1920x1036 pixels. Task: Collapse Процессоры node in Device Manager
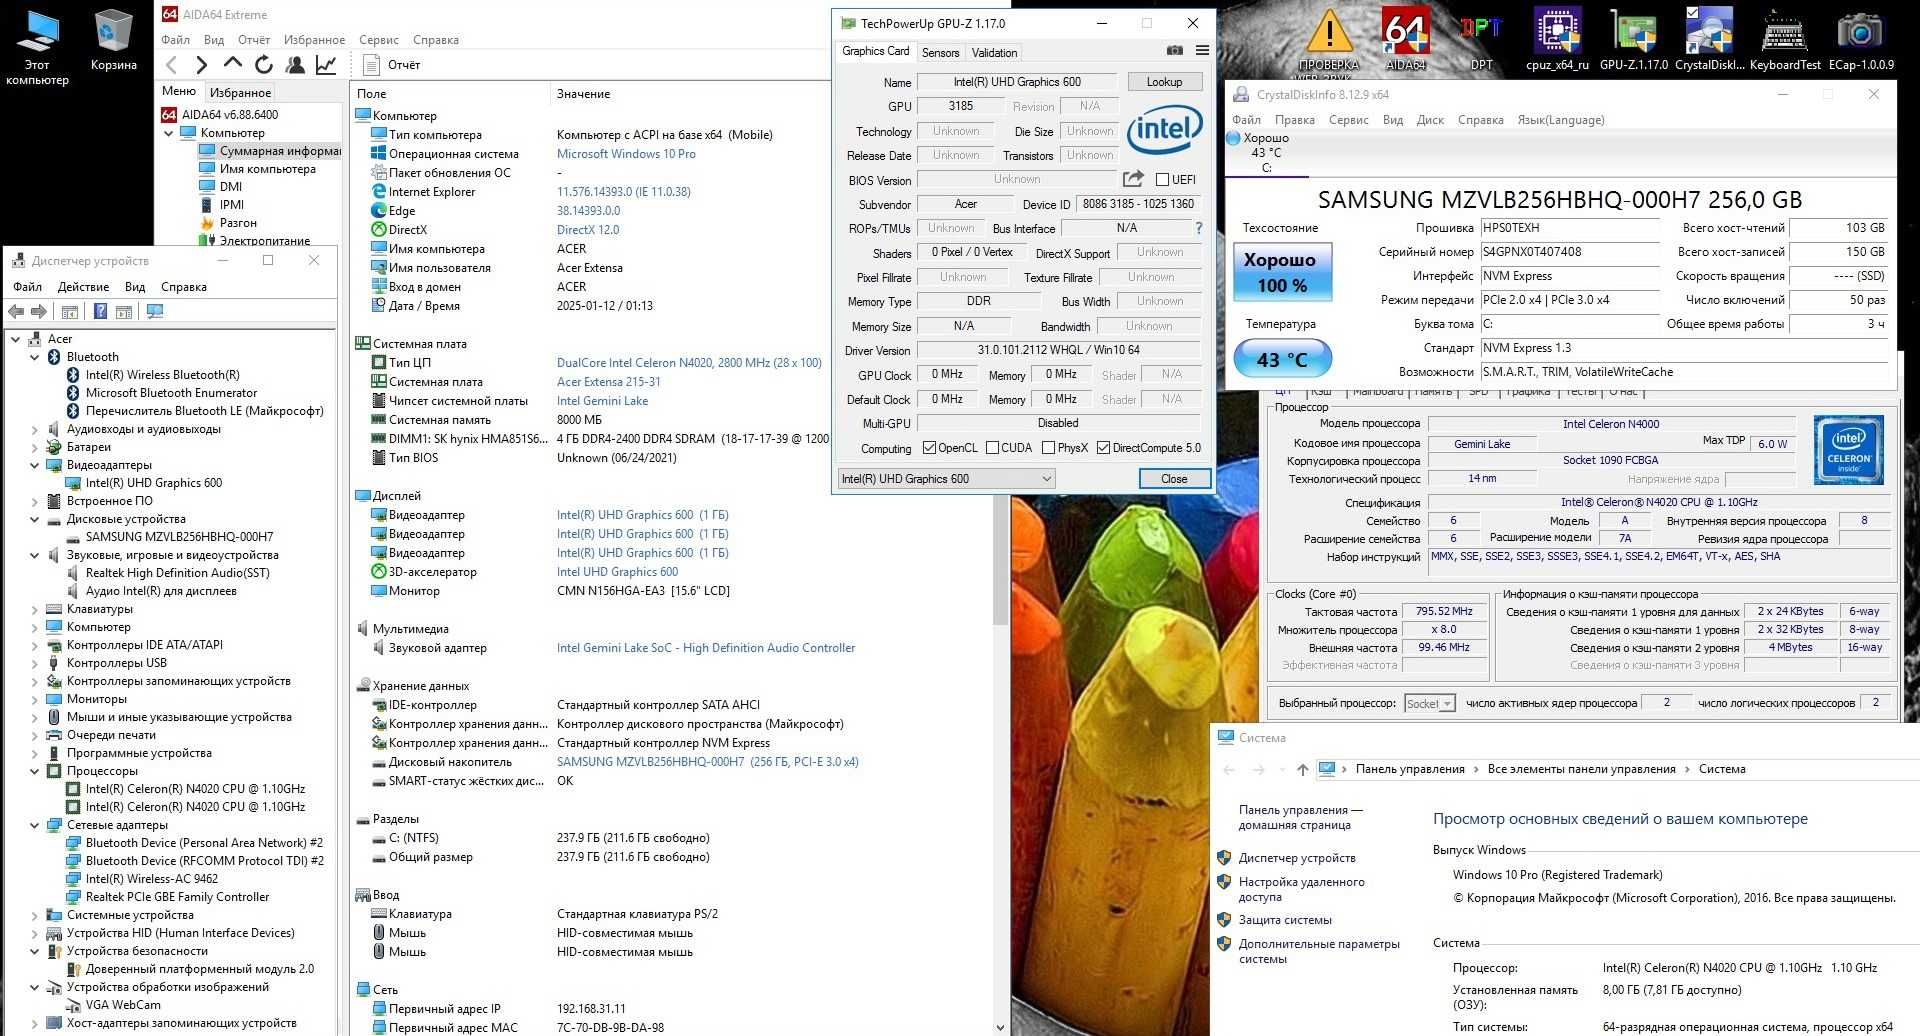click(35, 771)
